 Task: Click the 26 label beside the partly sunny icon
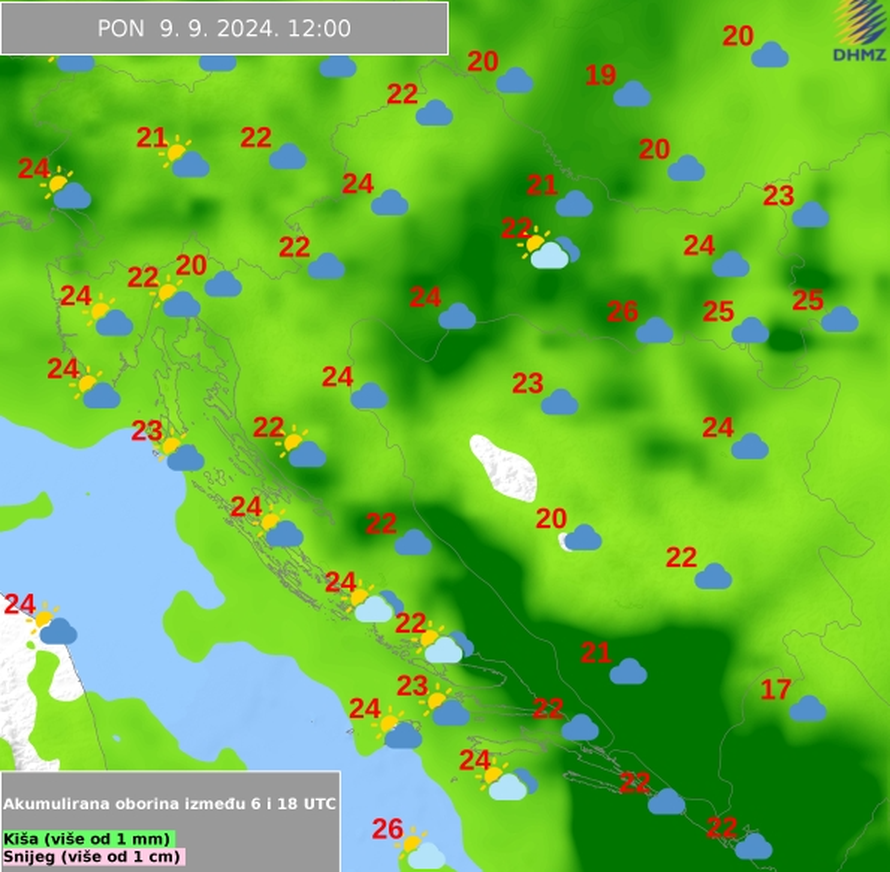[387, 829]
